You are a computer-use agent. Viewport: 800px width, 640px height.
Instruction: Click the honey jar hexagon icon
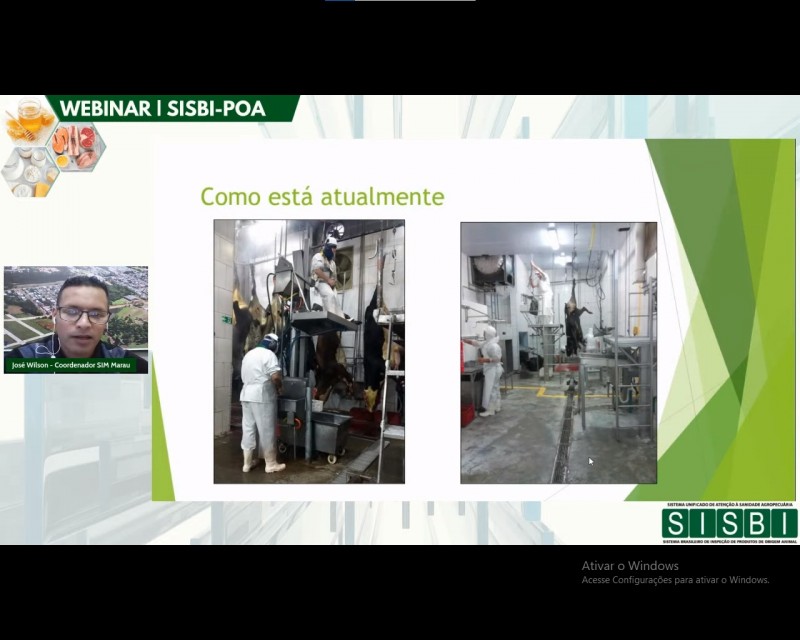pos(29,121)
